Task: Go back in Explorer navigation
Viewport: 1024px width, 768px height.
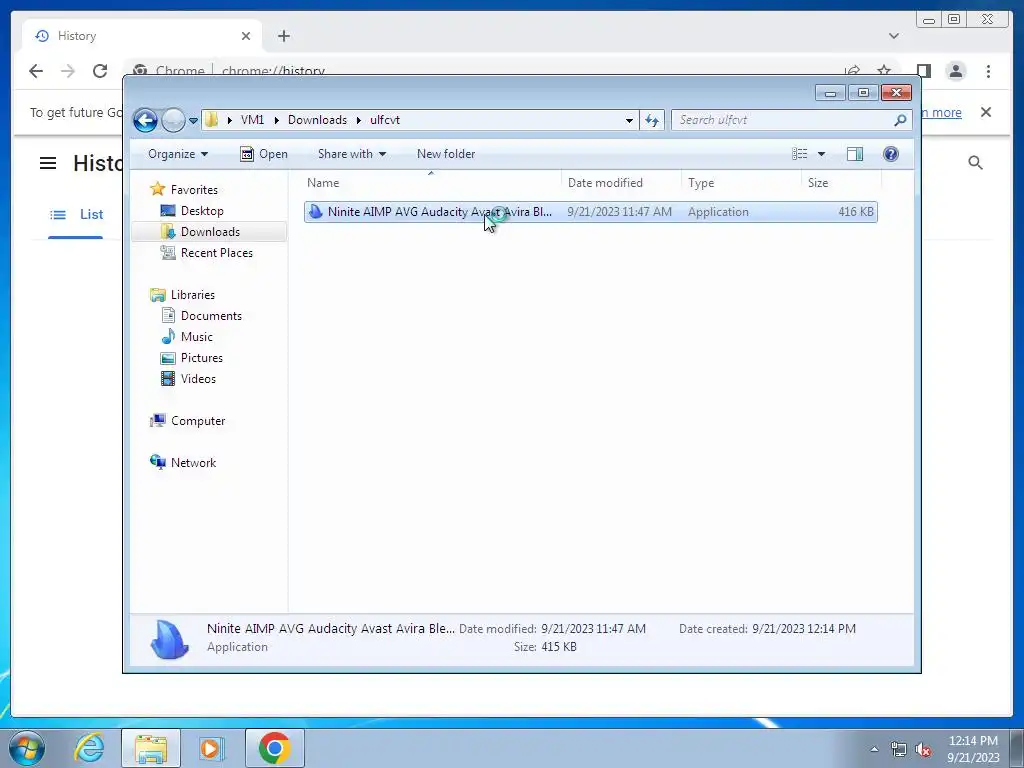Action: (145, 120)
